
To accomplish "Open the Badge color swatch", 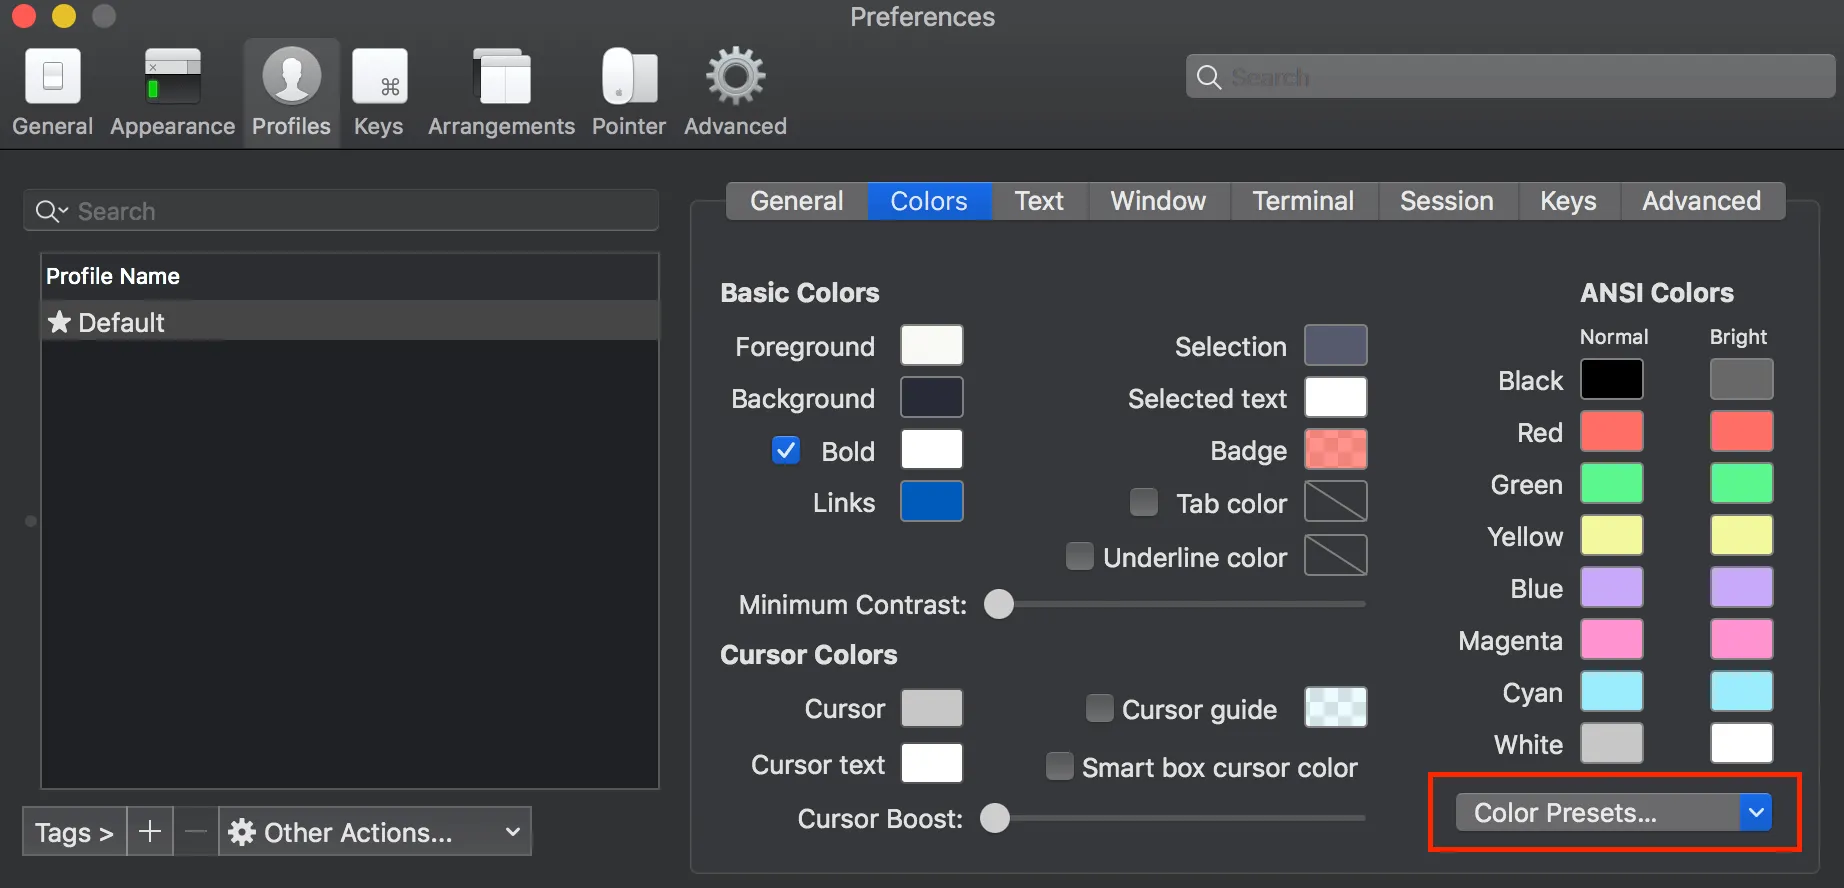I will [1336, 449].
